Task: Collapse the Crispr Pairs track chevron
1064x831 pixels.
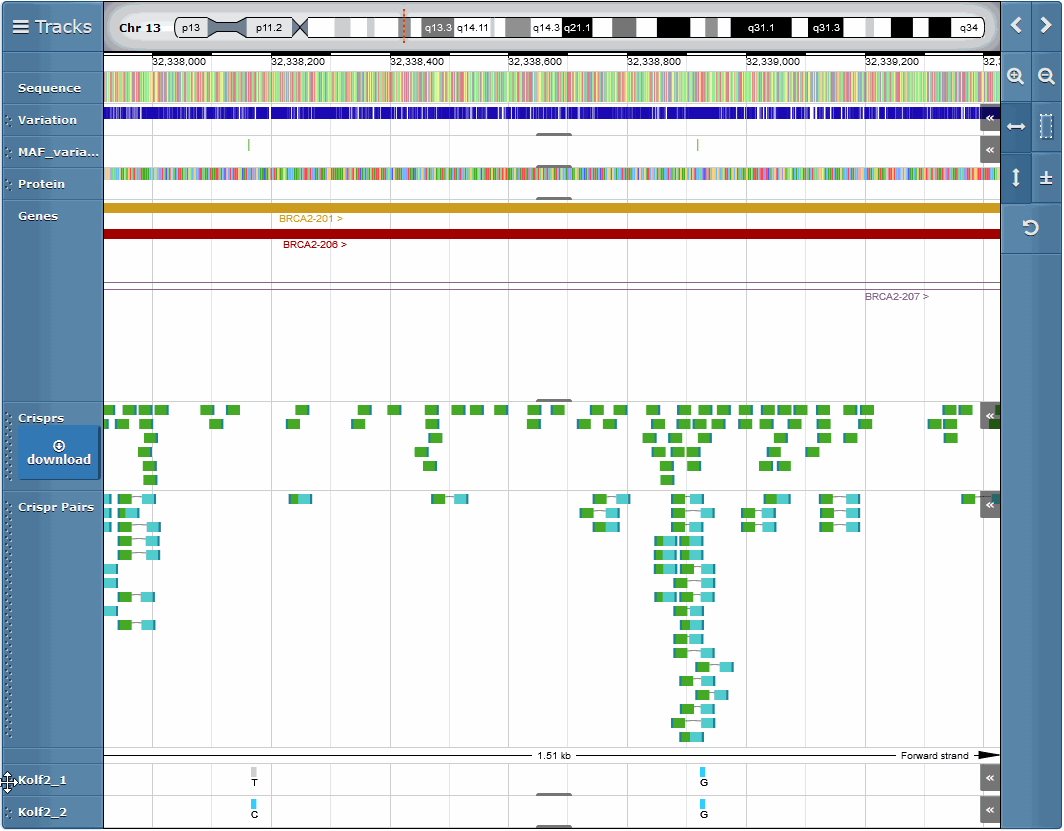Action: 989,506
